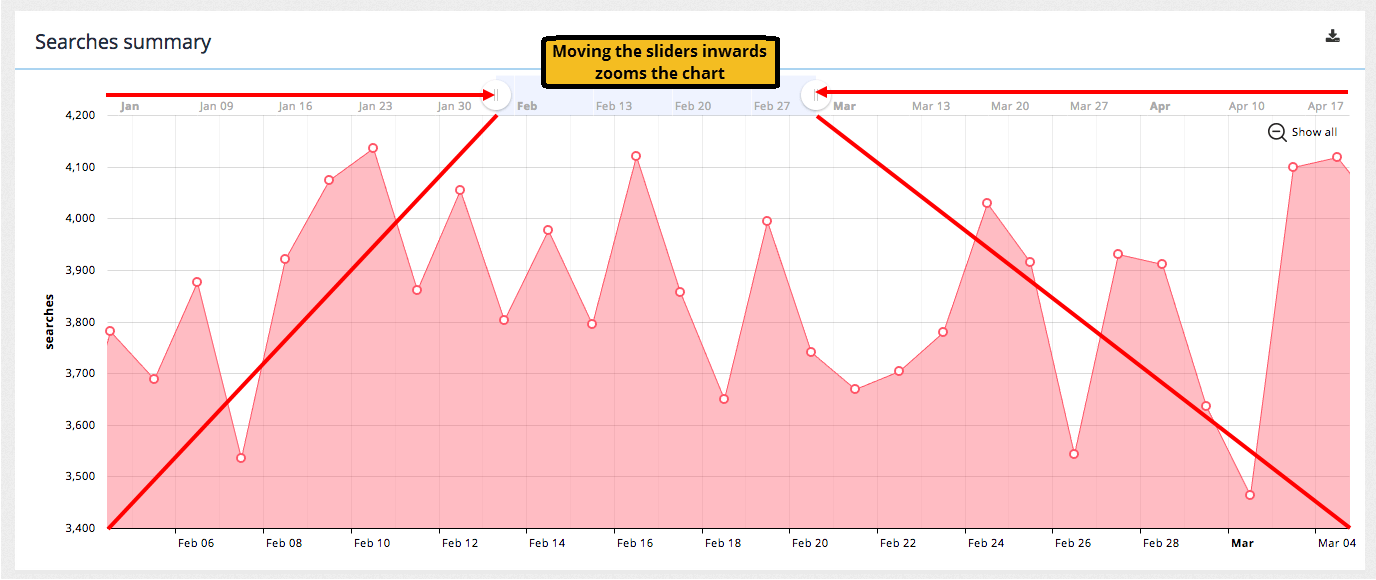Click the first data point on the chart
Screen dimensions: 1376x580
point(110,331)
